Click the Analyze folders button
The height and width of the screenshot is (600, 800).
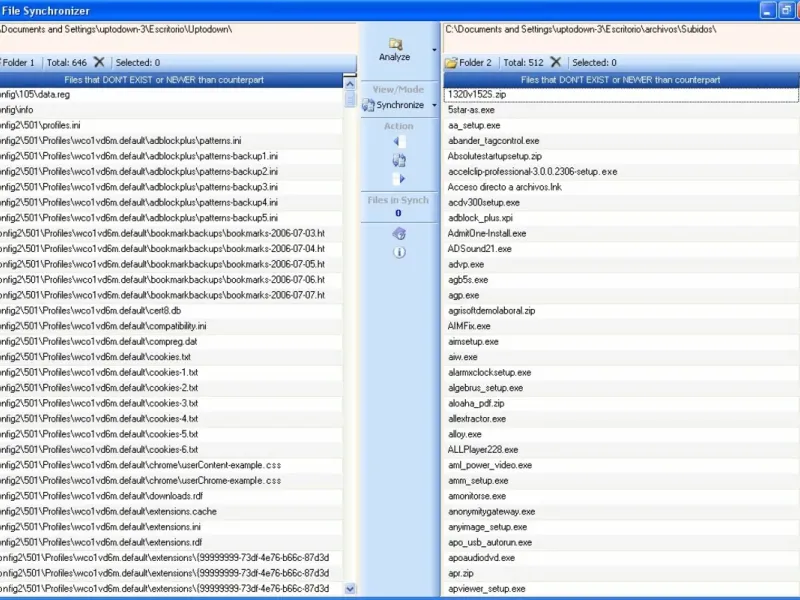[x=394, y=50]
